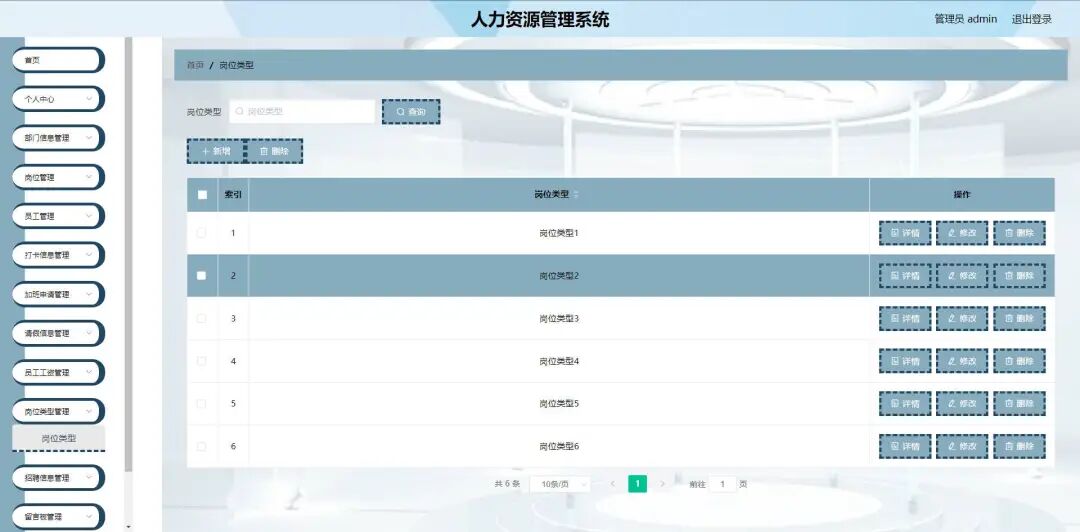Click 修改 for 岗位类型2
This screenshot has height=532, width=1080.
962,276
